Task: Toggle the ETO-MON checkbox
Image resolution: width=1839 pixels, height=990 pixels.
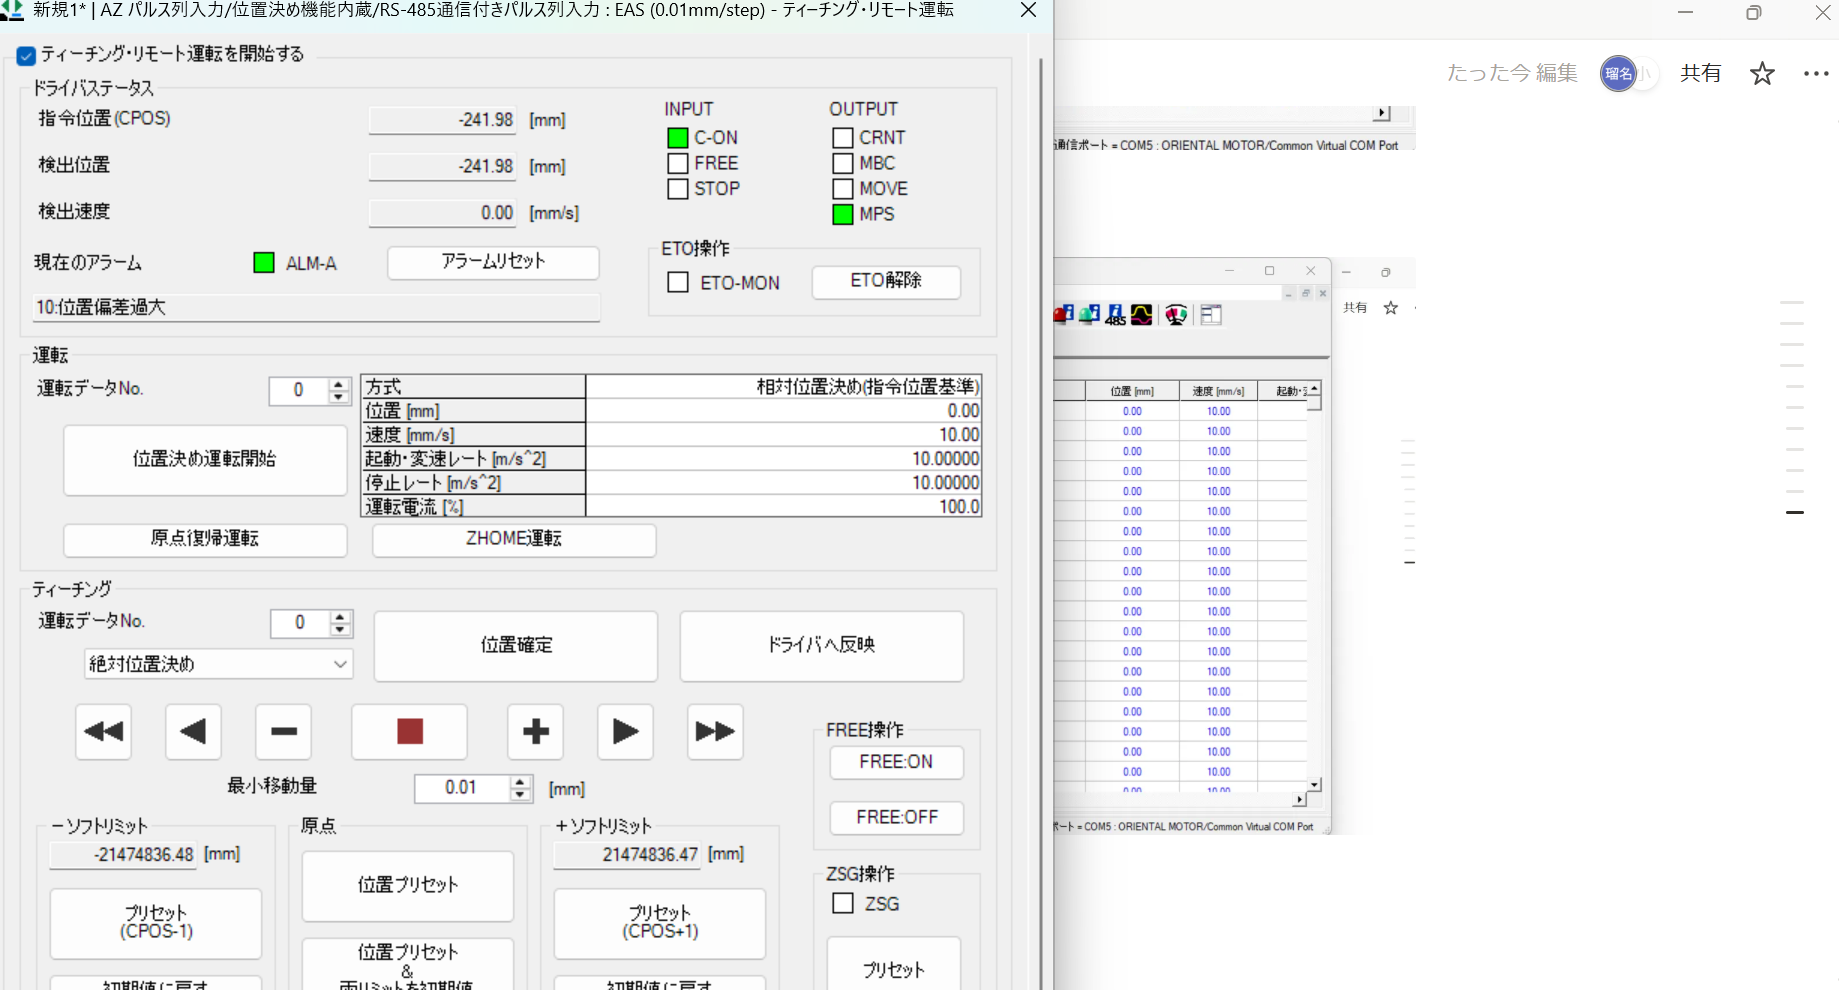Action: (x=678, y=283)
